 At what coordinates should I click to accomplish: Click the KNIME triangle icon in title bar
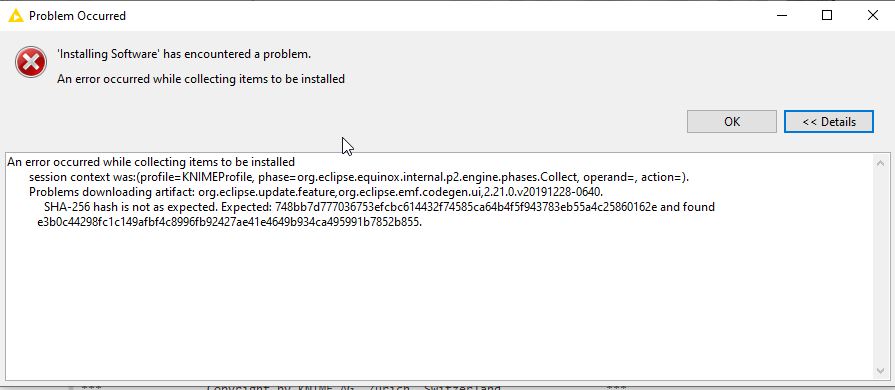click(15, 16)
